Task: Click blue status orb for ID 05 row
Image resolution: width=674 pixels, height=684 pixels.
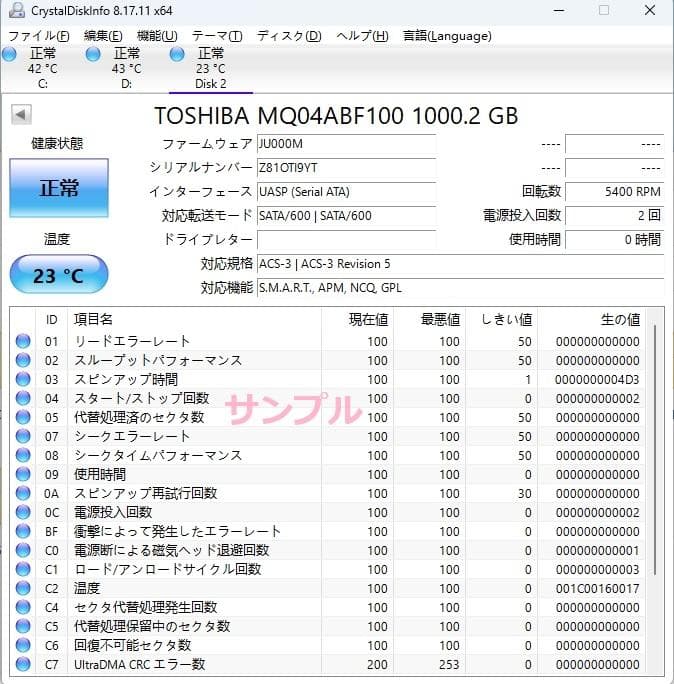Action: click(x=23, y=417)
